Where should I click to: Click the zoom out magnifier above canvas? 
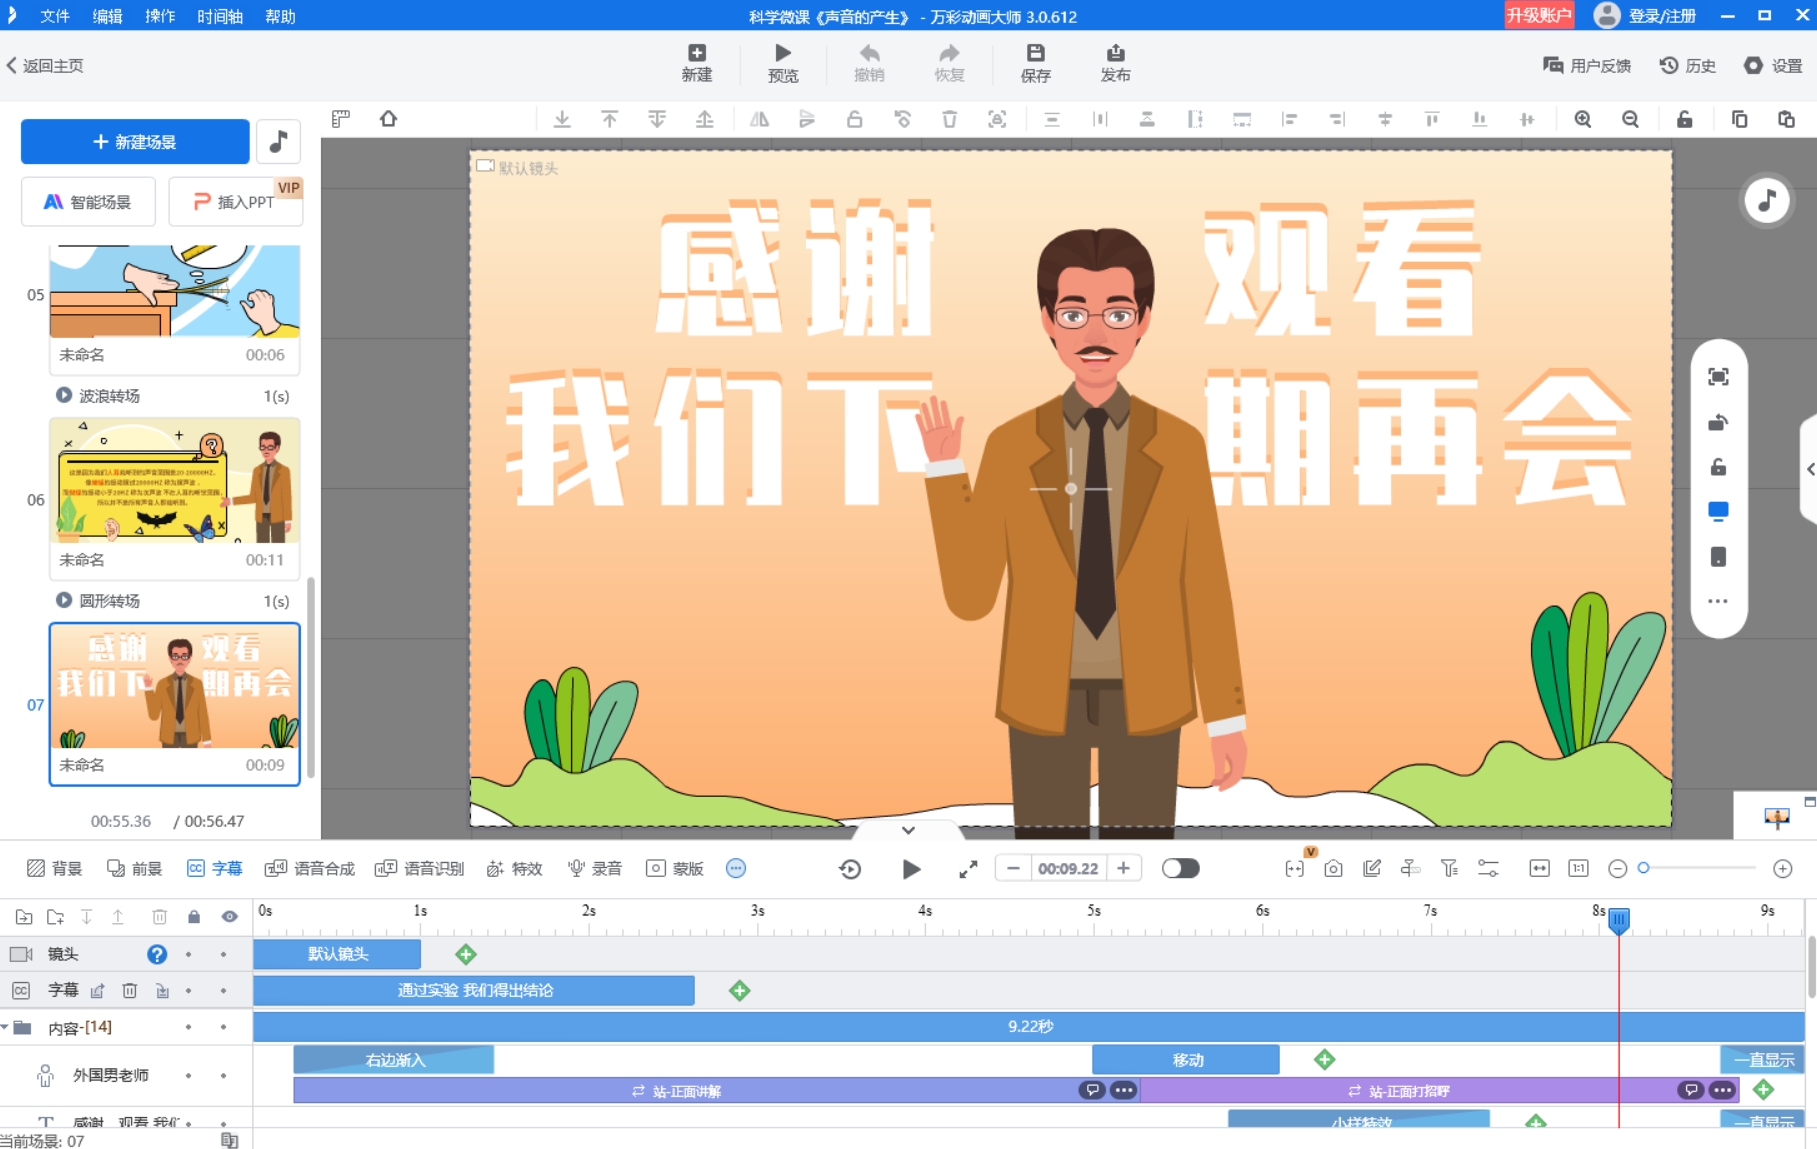(1630, 119)
